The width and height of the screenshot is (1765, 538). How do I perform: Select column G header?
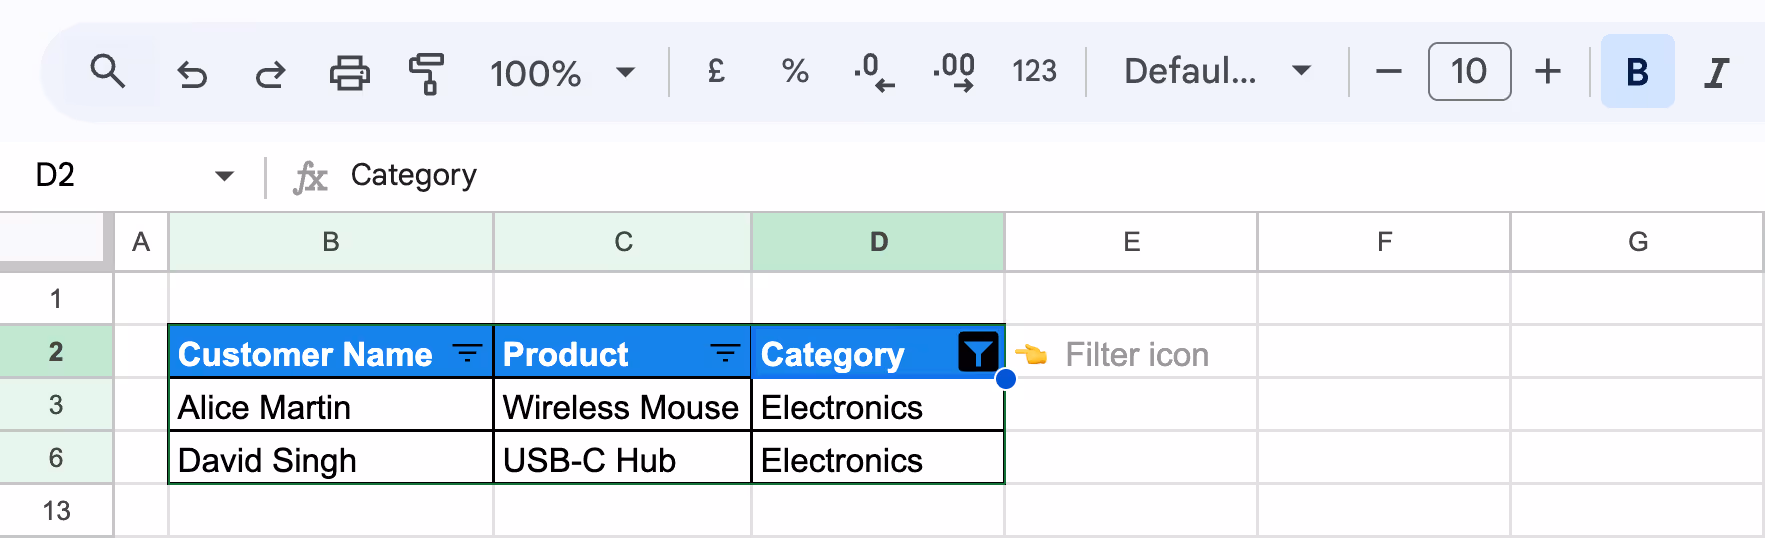coord(1637,242)
